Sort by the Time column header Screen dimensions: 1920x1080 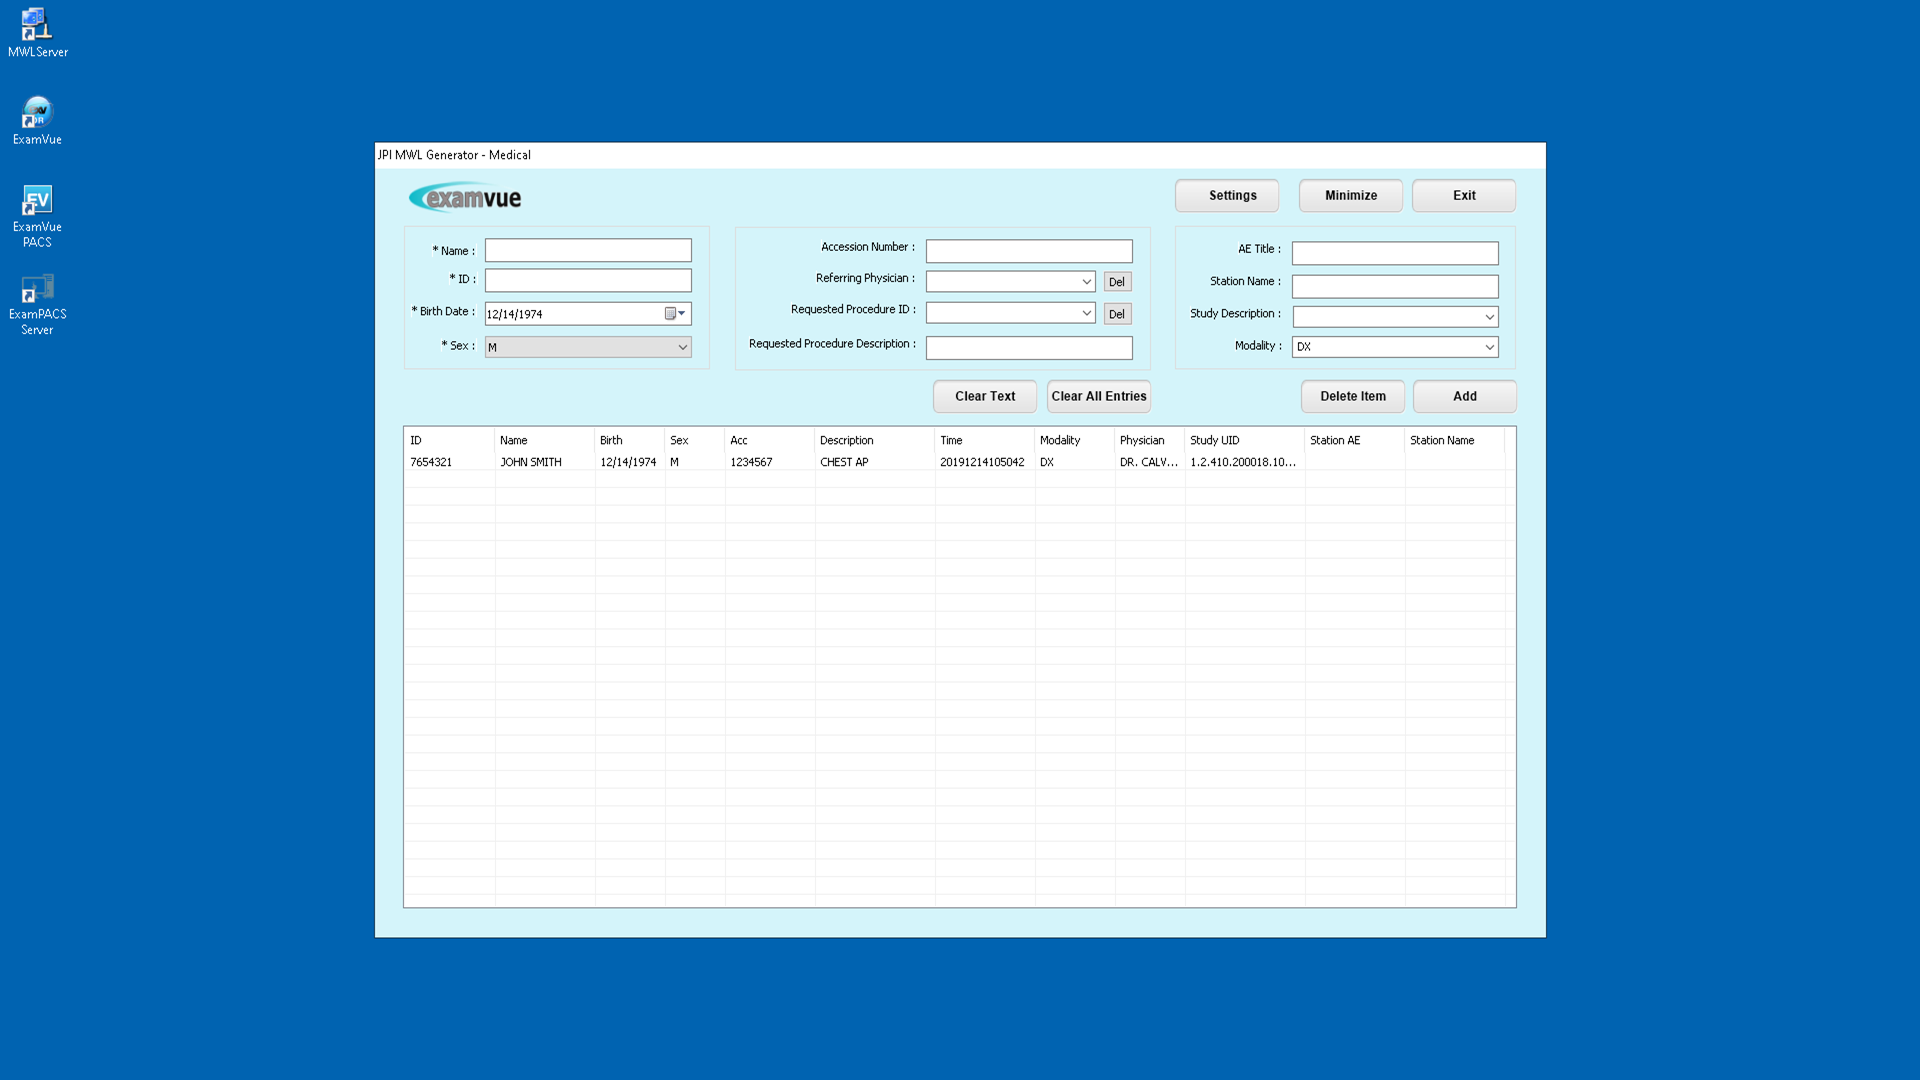tap(984, 440)
